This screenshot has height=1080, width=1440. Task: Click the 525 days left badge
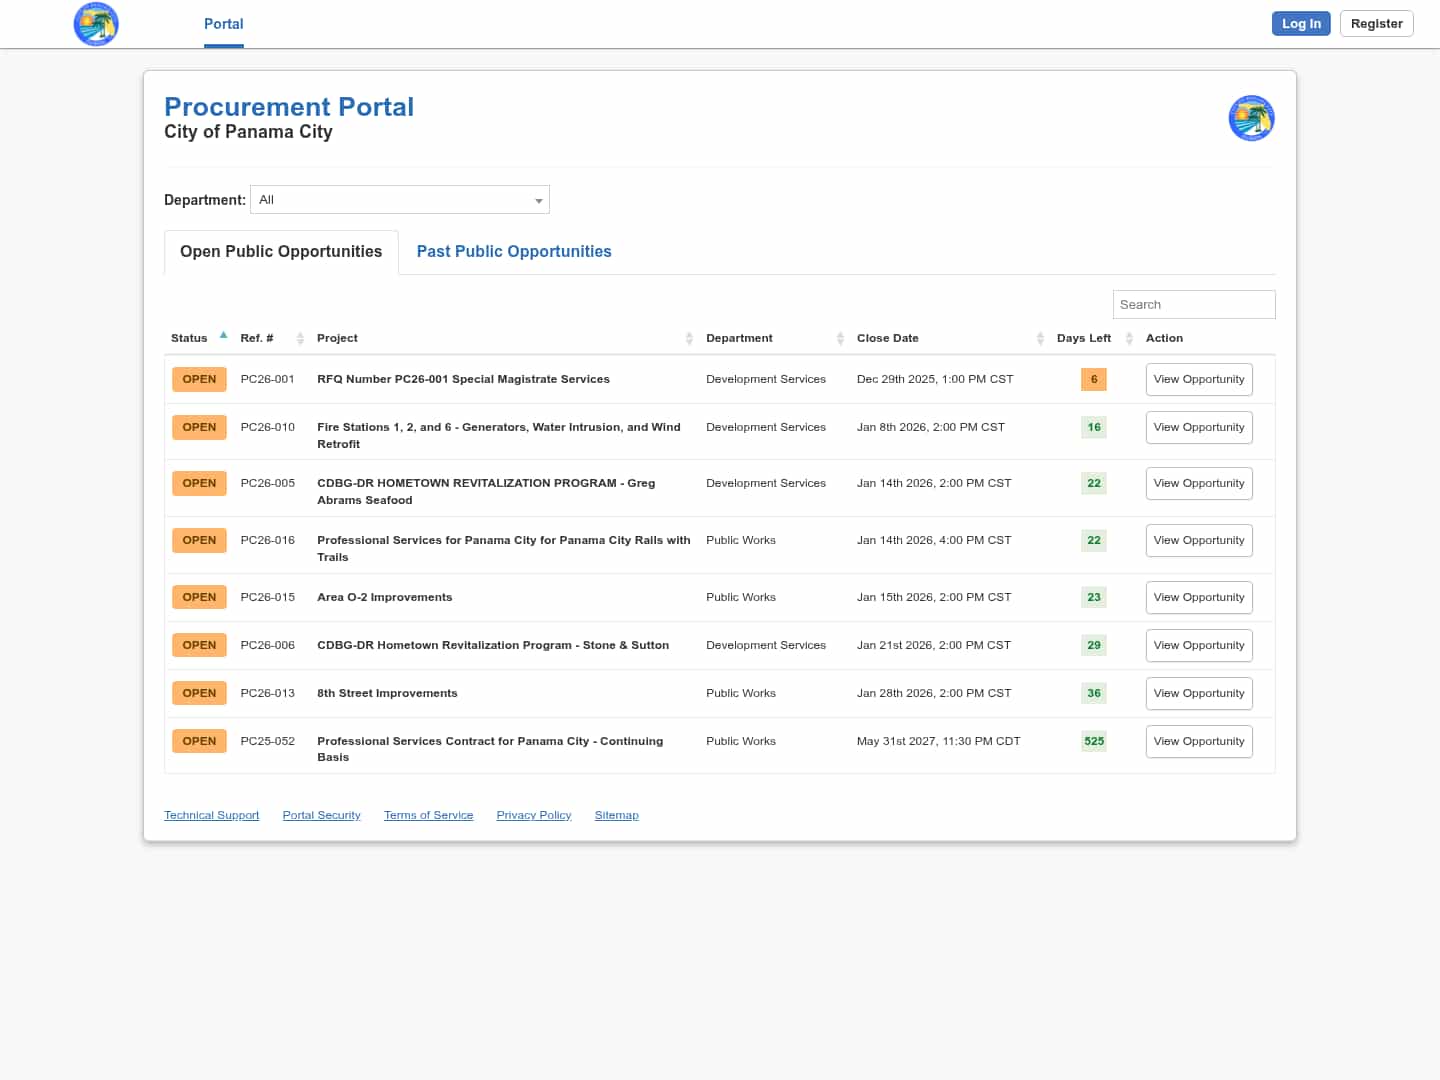tap(1094, 742)
